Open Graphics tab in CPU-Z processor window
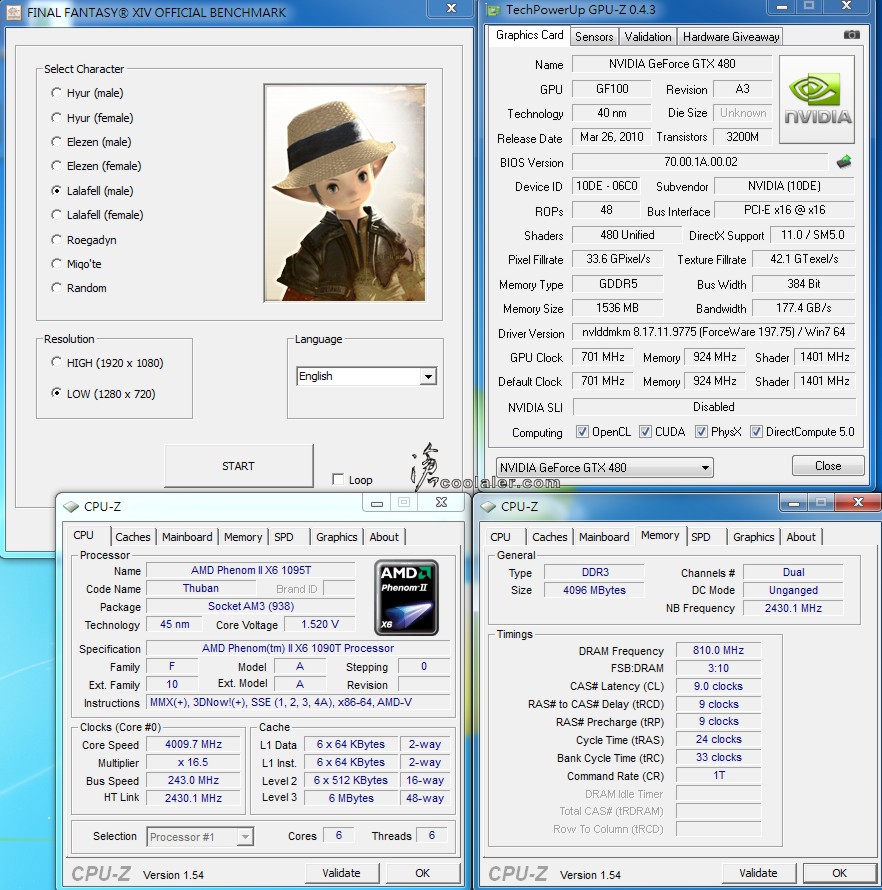 (337, 537)
